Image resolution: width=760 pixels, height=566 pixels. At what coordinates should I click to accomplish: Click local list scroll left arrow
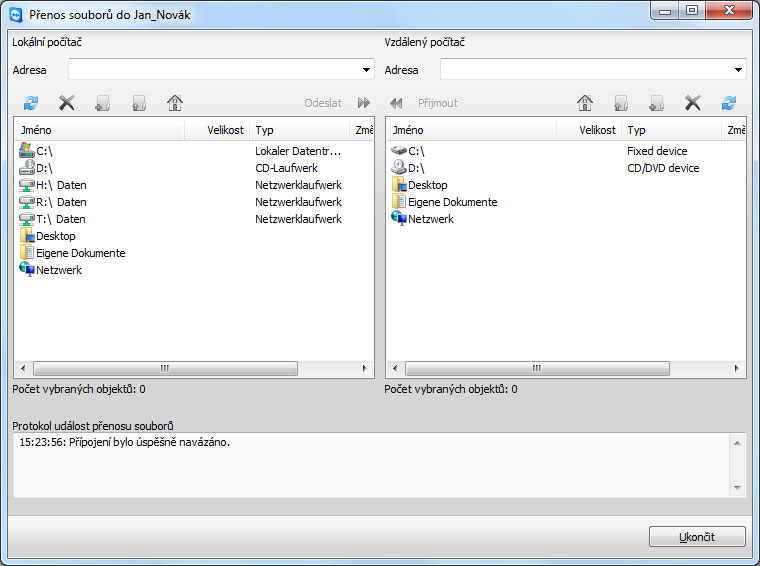coord(23,368)
